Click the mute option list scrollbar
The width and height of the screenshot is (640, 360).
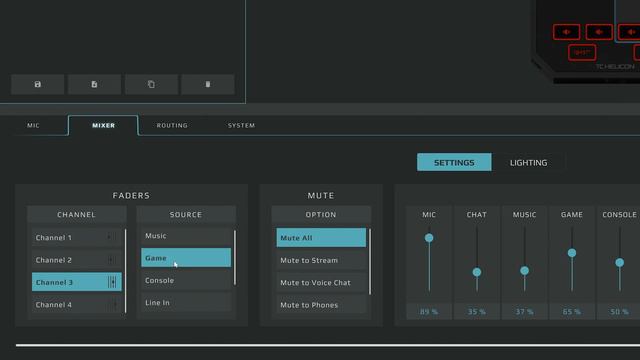(370, 262)
